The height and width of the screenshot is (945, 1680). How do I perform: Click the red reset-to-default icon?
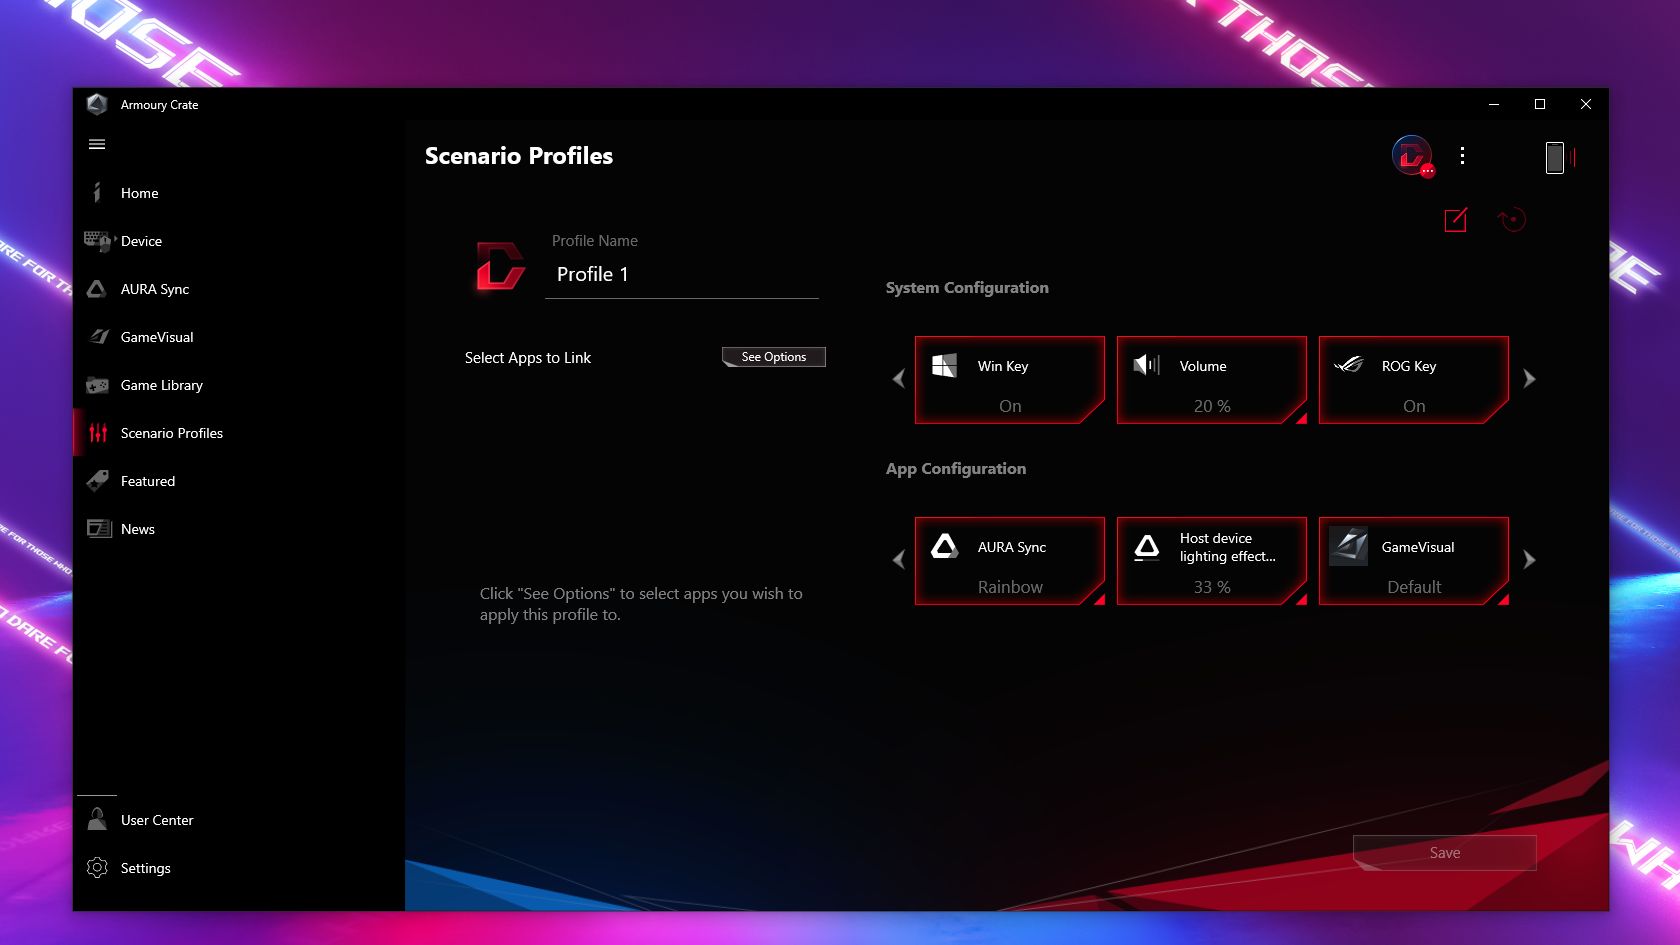[1512, 220]
